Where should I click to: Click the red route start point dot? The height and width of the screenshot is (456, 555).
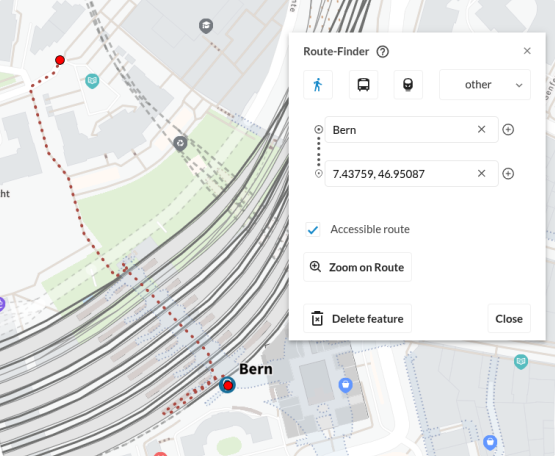click(x=60, y=60)
